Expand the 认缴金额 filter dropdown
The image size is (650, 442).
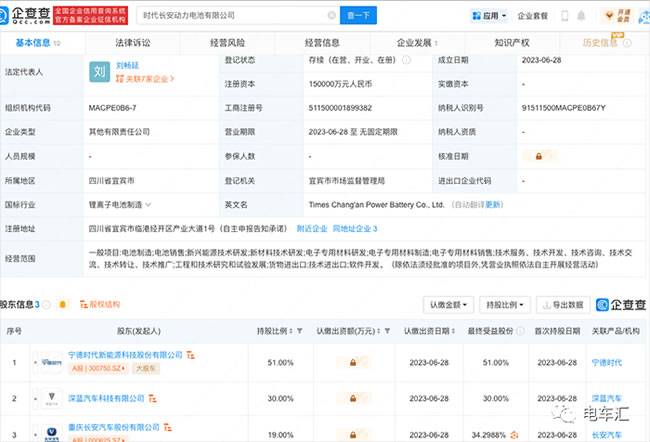[447, 304]
